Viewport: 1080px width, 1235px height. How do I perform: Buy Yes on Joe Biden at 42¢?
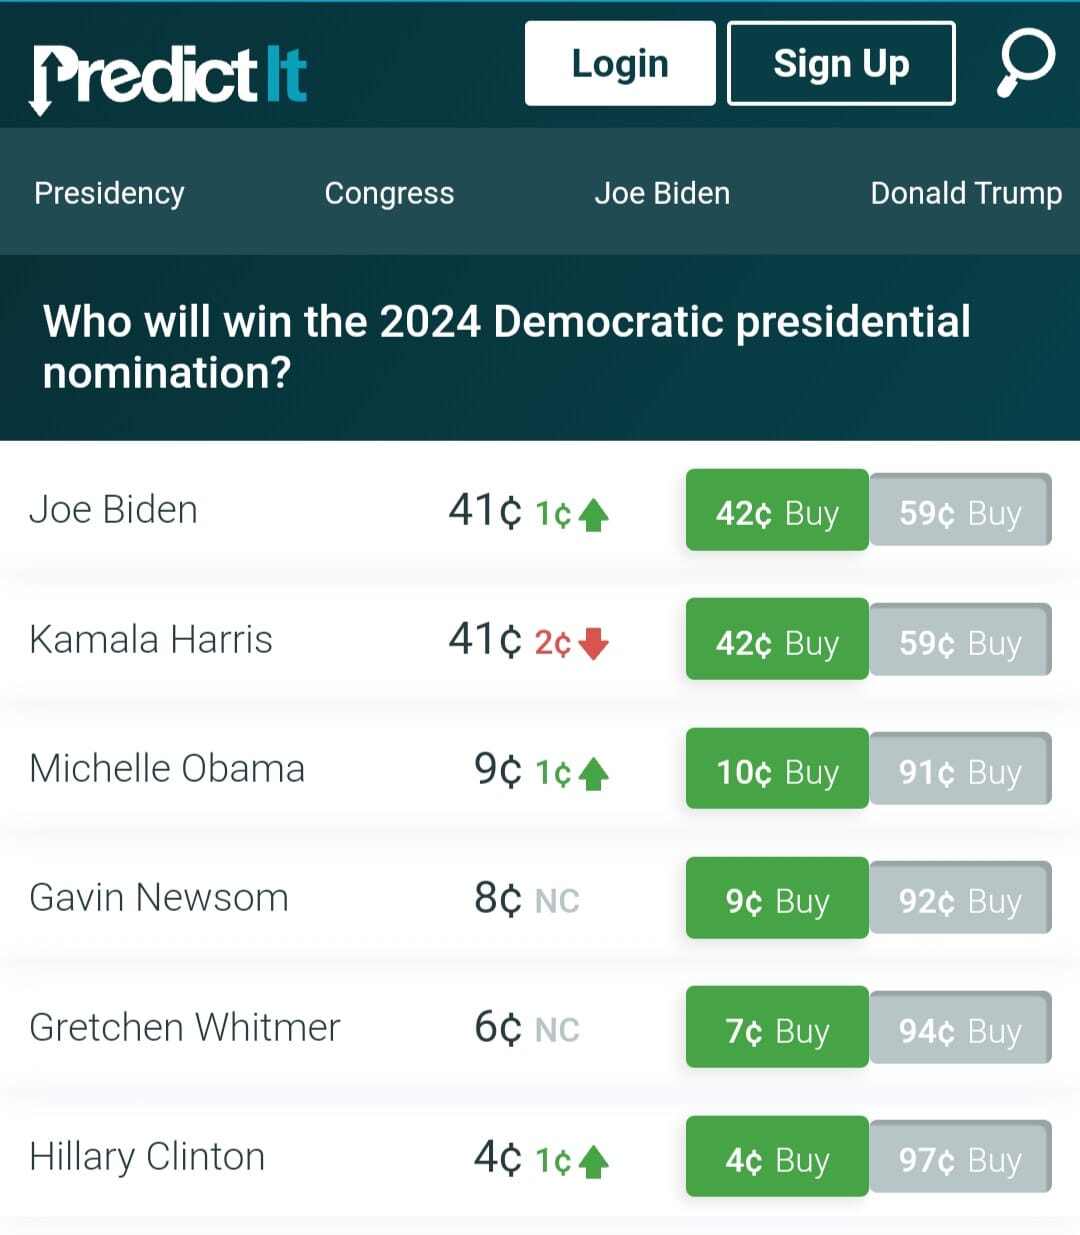(x=777, y=510)
